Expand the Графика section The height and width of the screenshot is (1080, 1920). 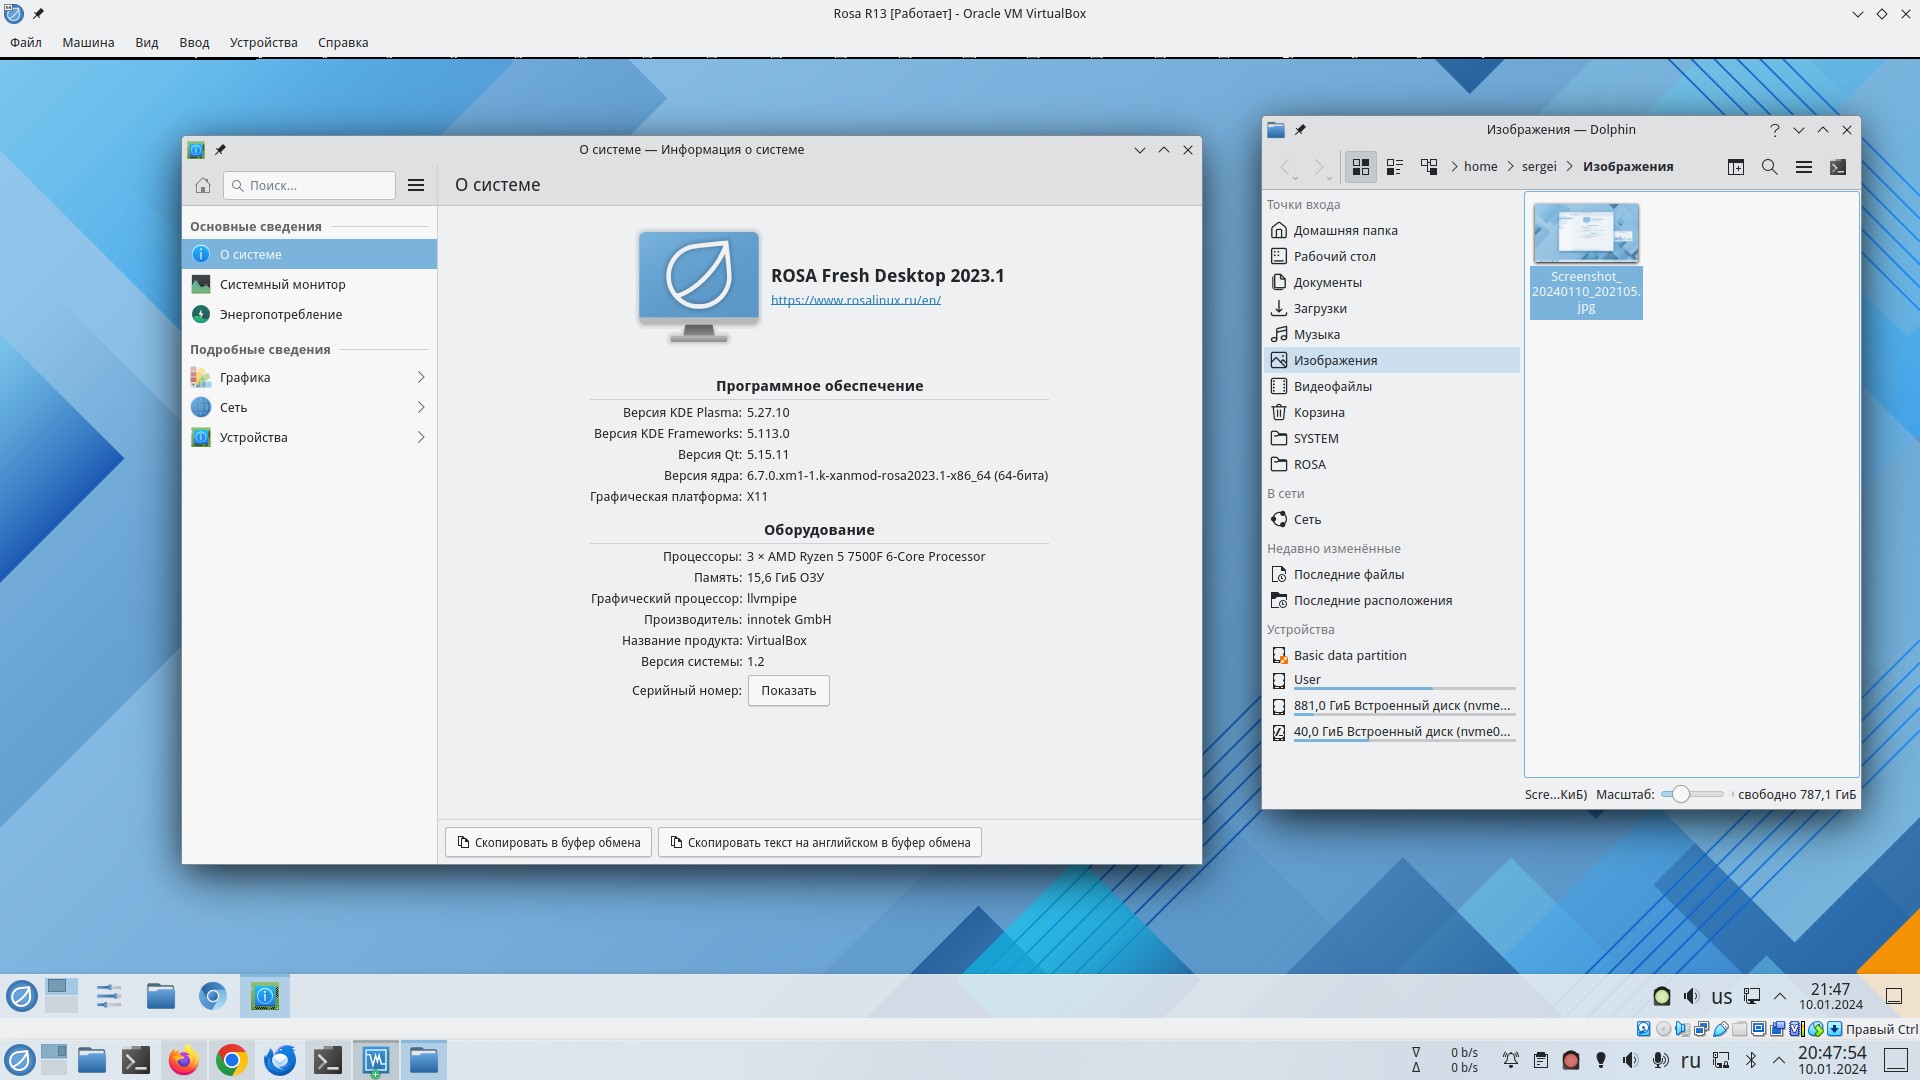420,377
